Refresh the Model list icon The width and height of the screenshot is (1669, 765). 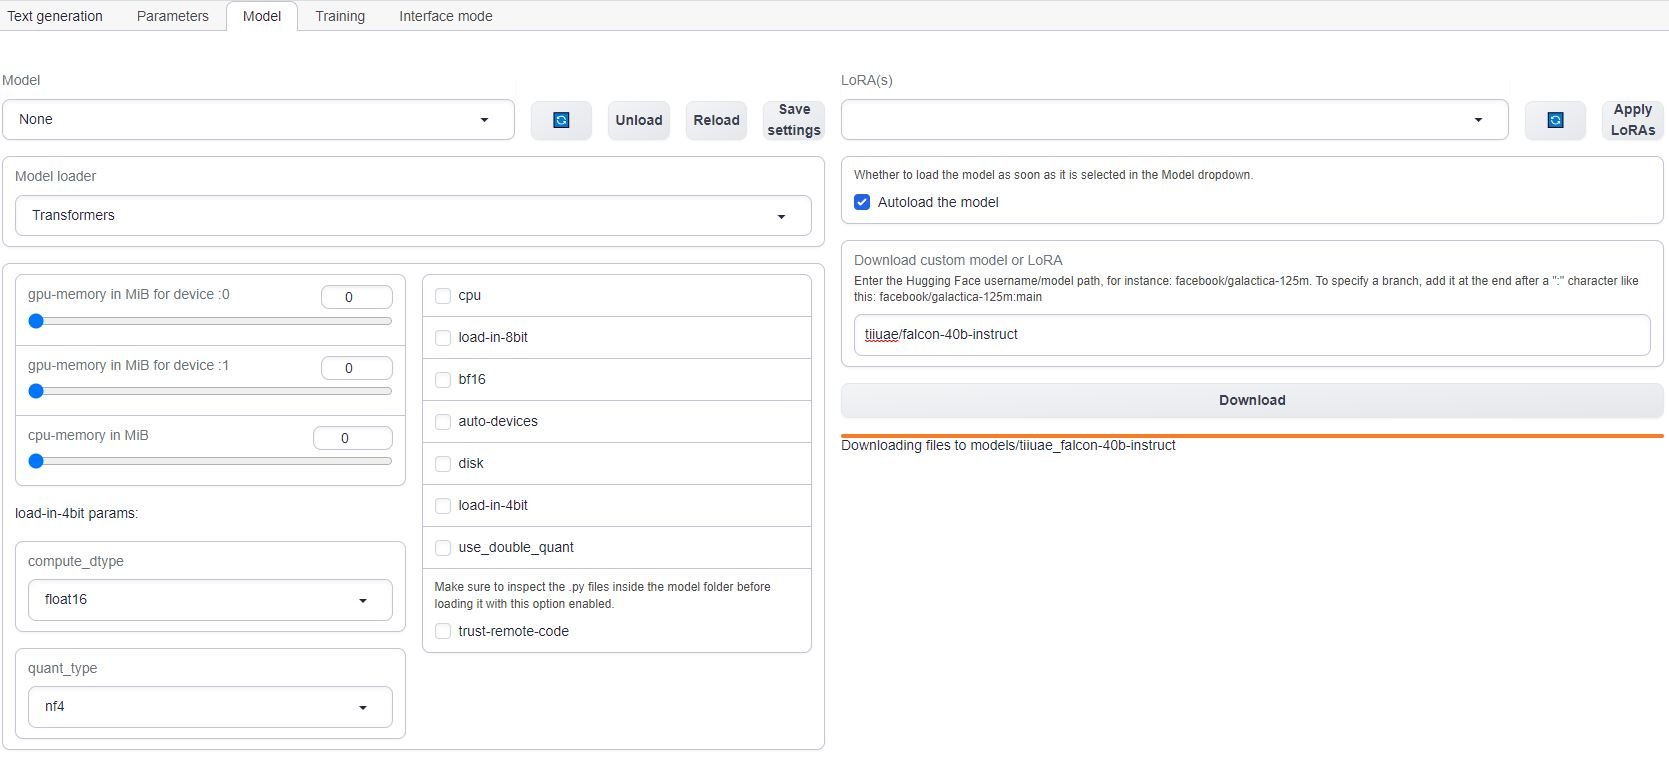coord(561,120)
